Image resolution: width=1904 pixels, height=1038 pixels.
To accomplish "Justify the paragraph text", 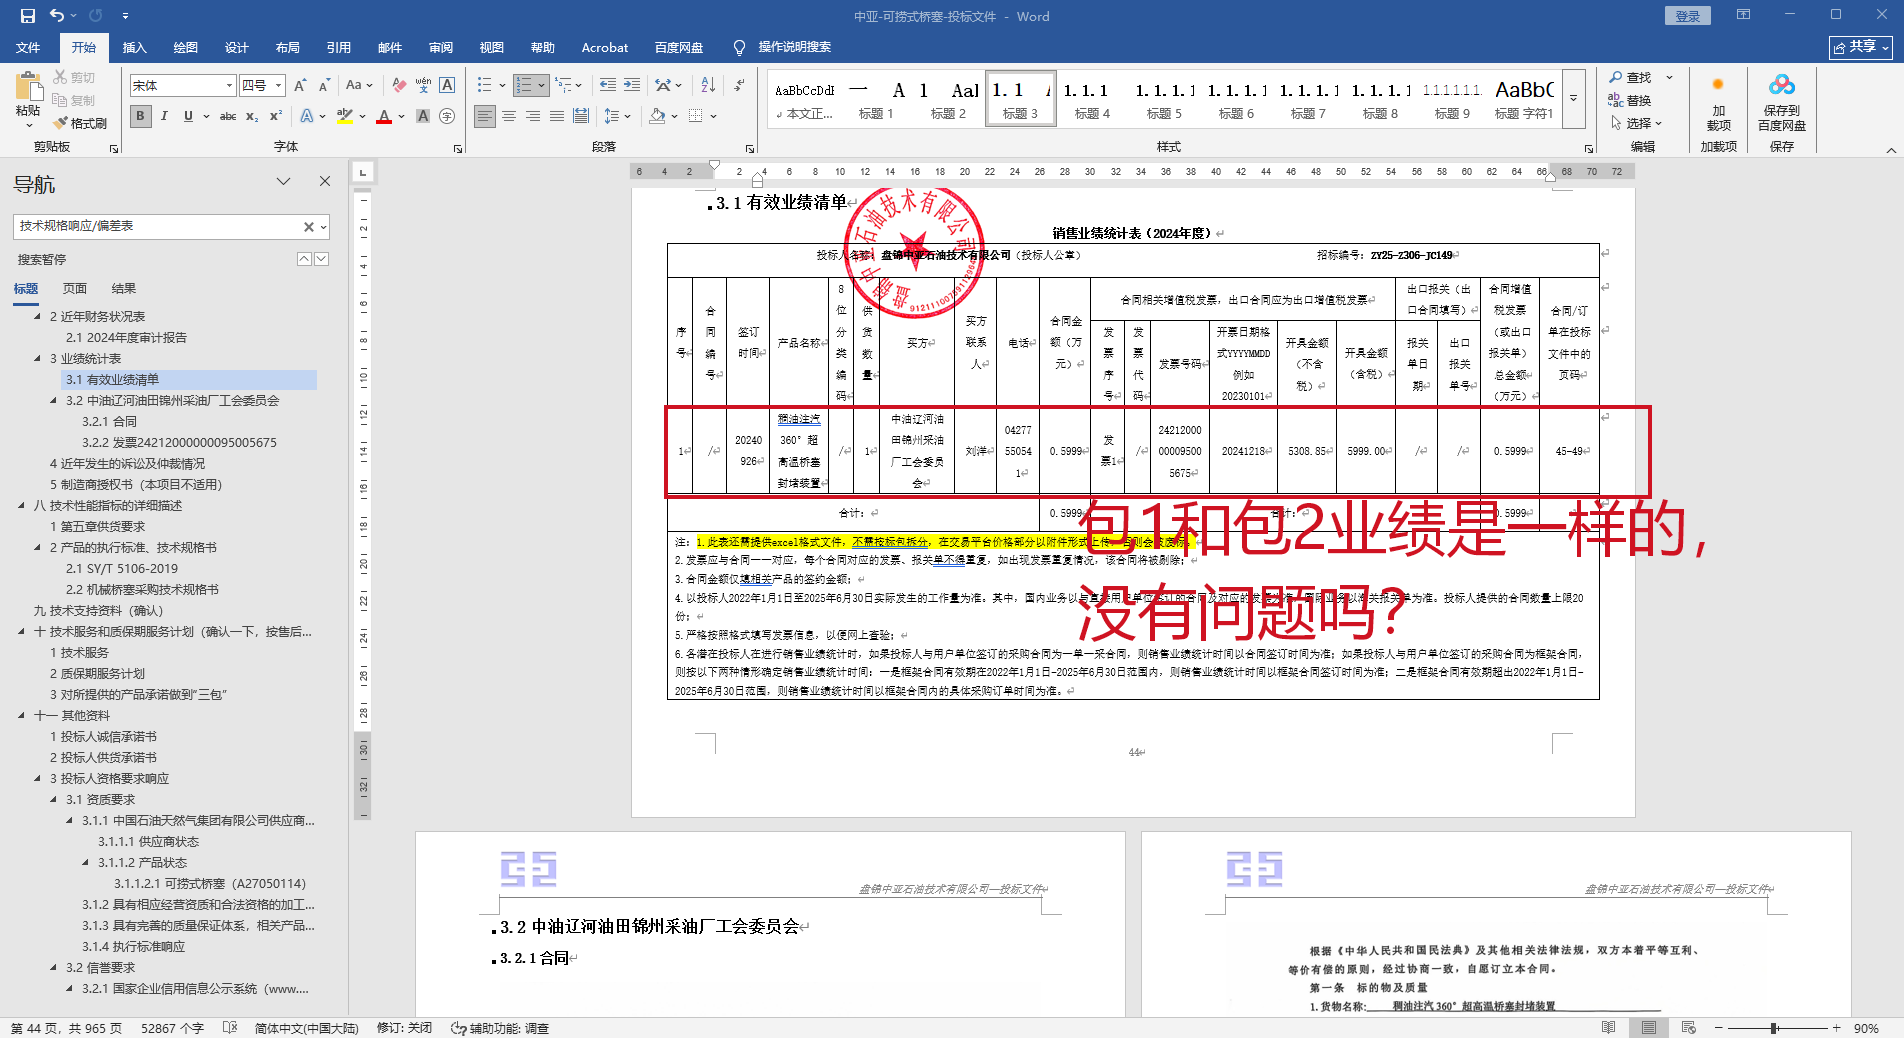I will 557,116.
